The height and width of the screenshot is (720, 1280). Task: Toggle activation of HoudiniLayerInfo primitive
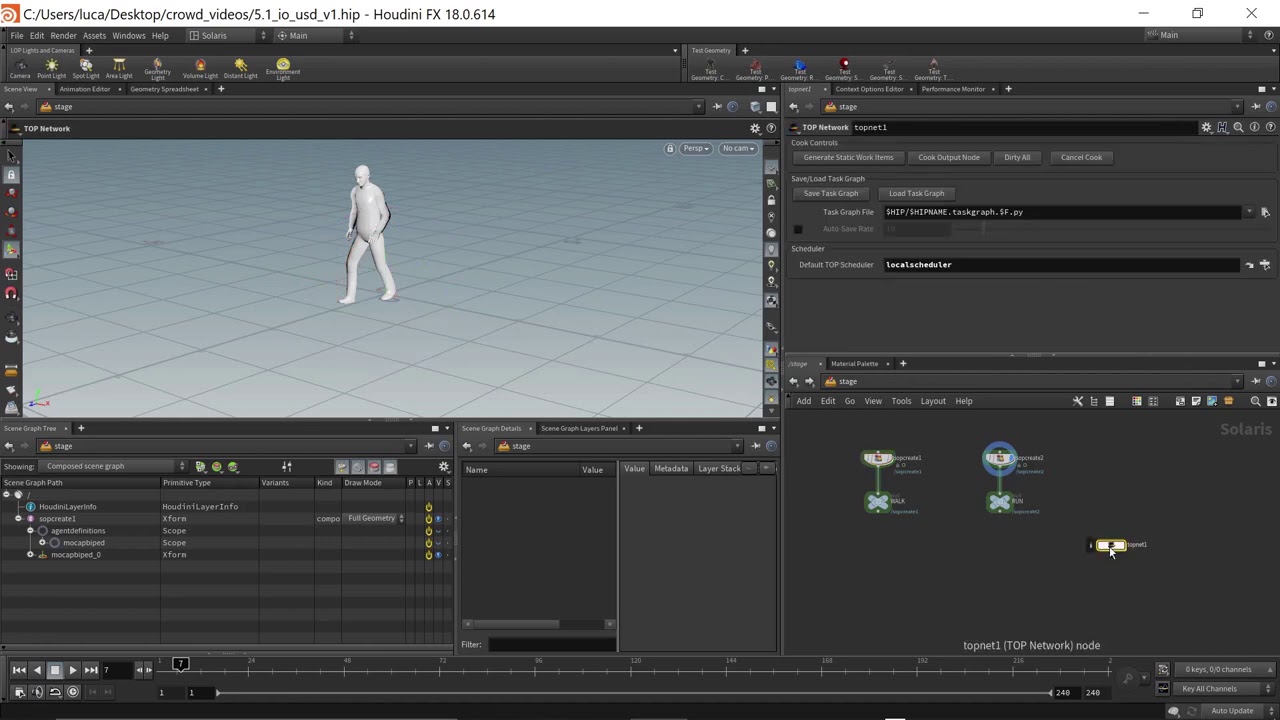tap(429, 507)
